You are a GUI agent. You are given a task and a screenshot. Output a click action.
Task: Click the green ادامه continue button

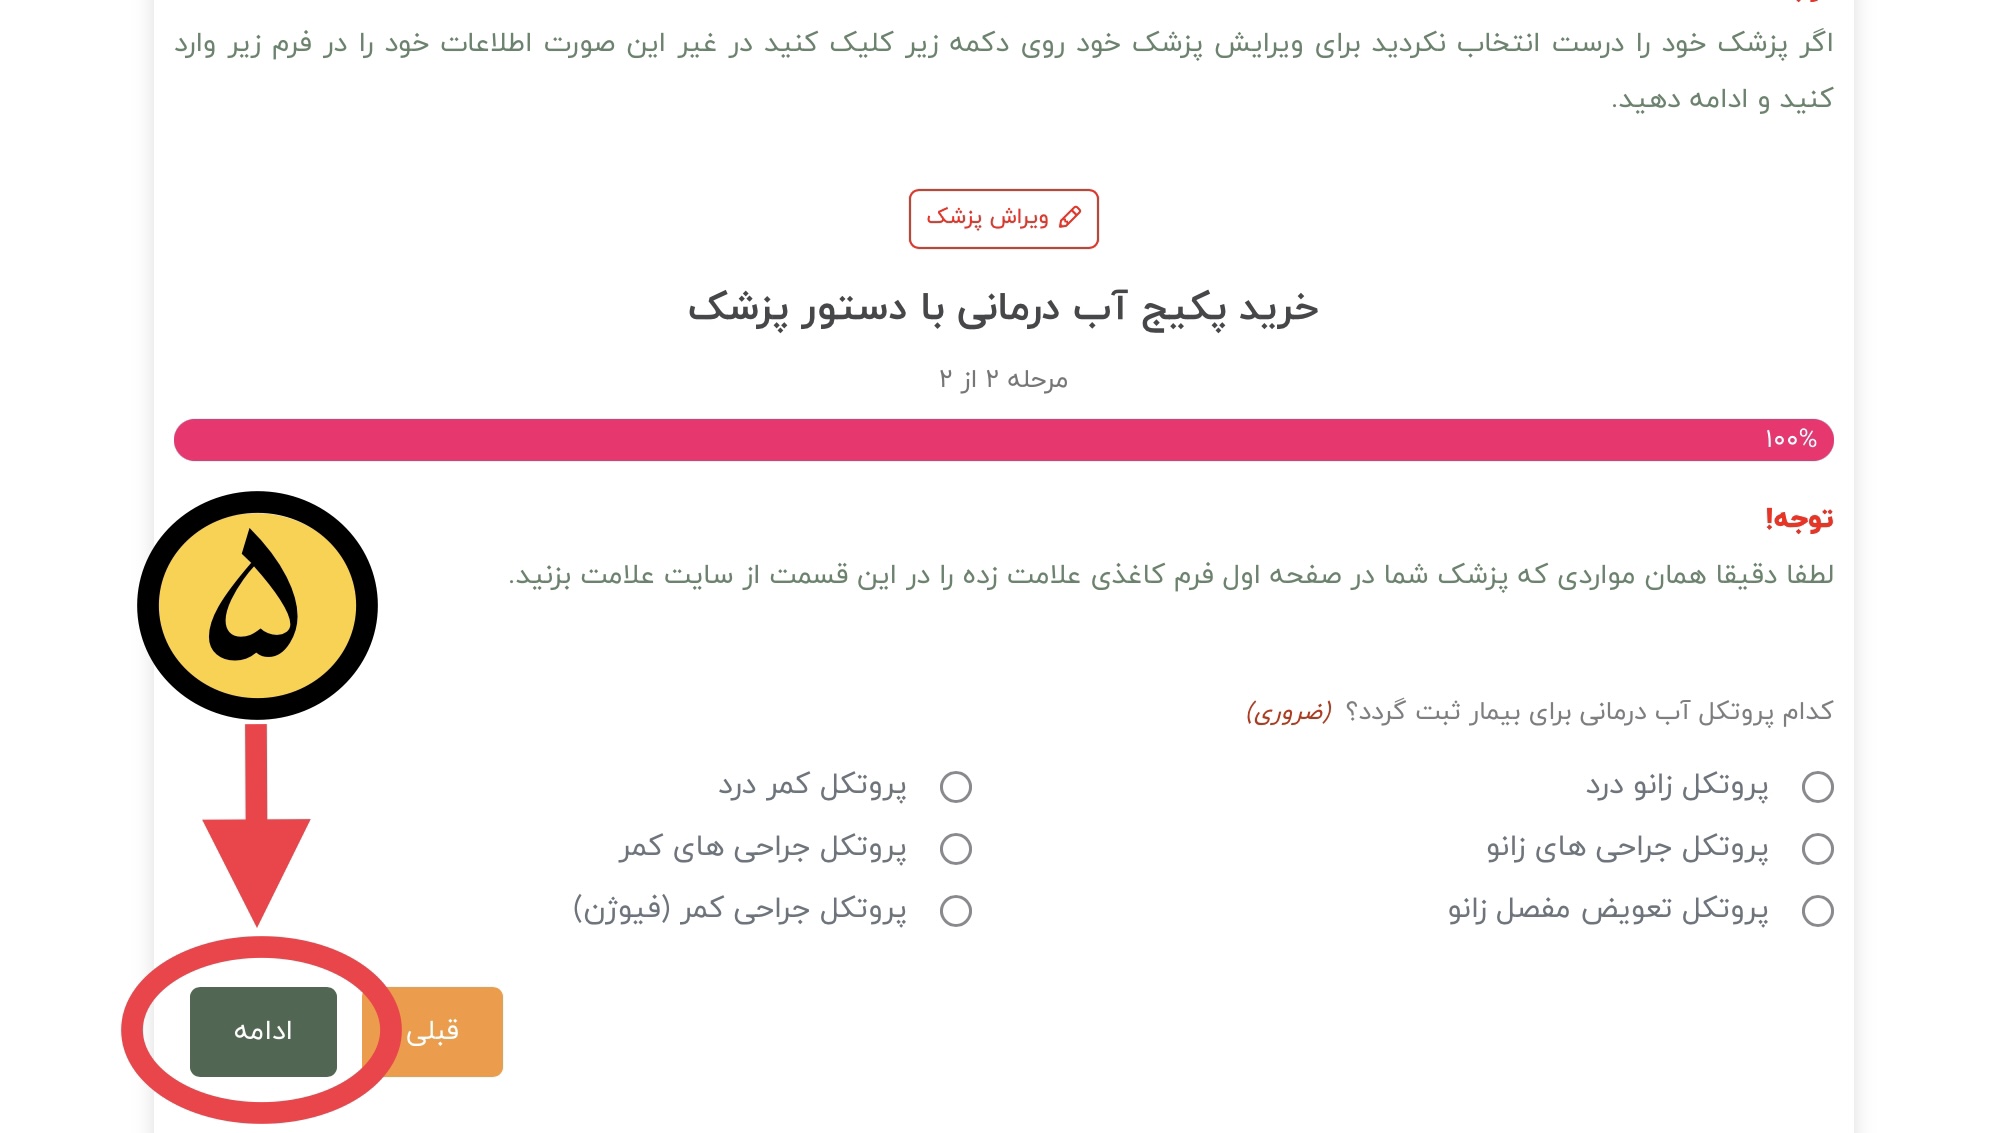tap(263, 1031)
